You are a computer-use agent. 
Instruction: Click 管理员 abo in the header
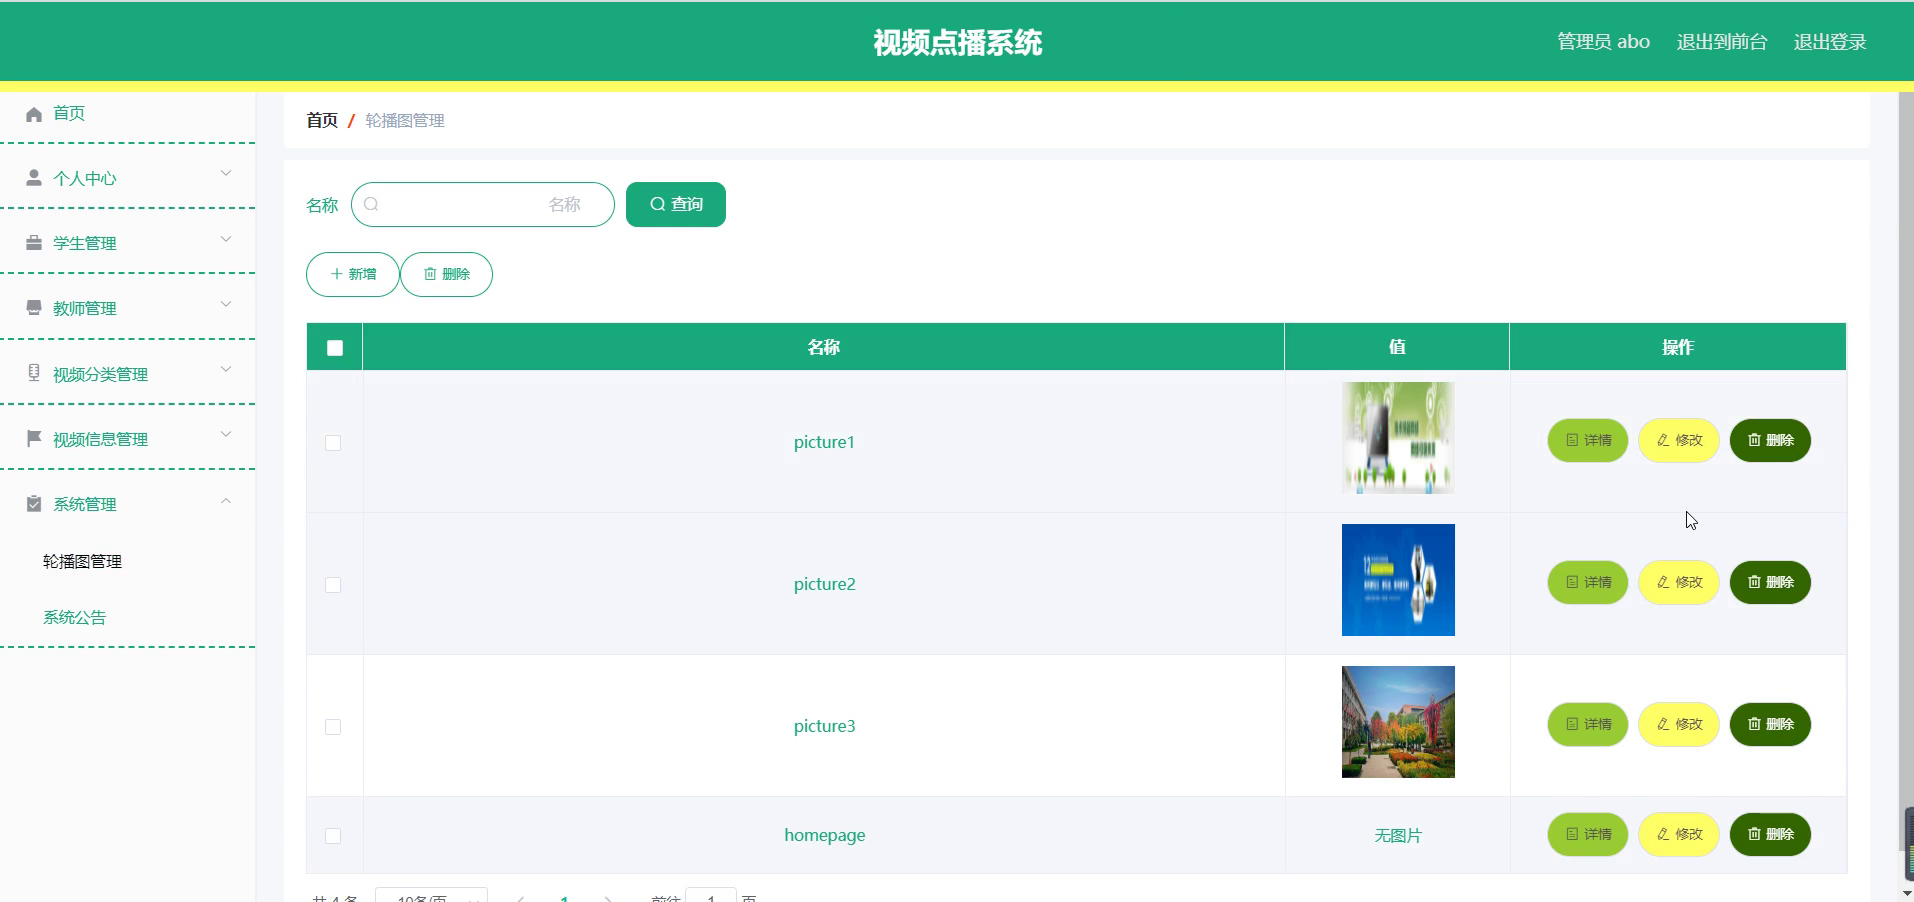click(1603, 42)
